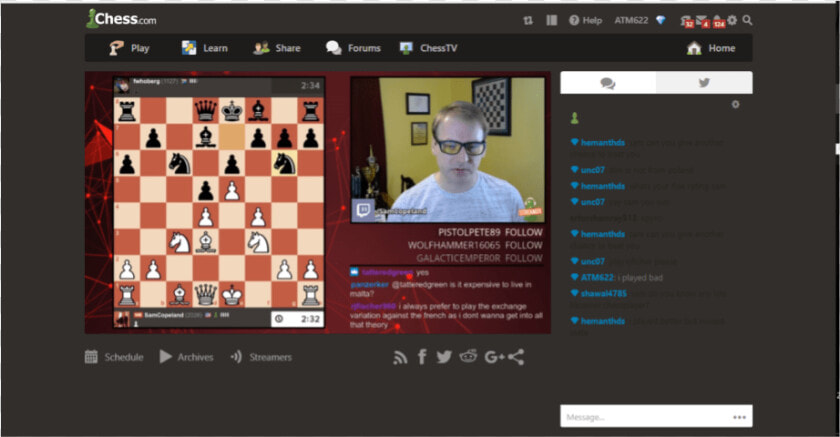
Task: Click the top clock showing 2:34
Action: (297, 85)
